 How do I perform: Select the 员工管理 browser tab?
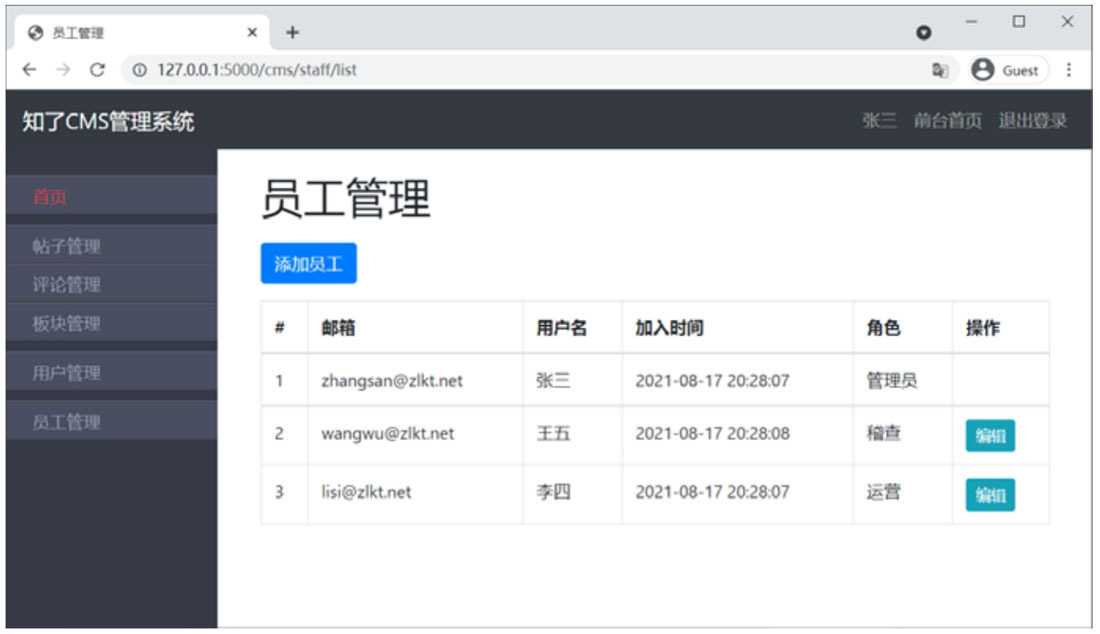pos(140,32)
